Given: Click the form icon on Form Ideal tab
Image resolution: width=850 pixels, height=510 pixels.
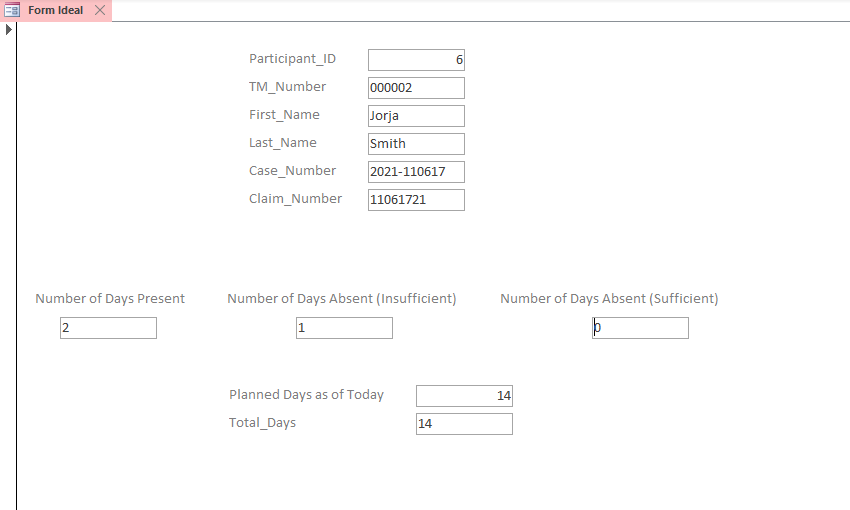Looking at the screenshot, I should click(x=12, y=10).
